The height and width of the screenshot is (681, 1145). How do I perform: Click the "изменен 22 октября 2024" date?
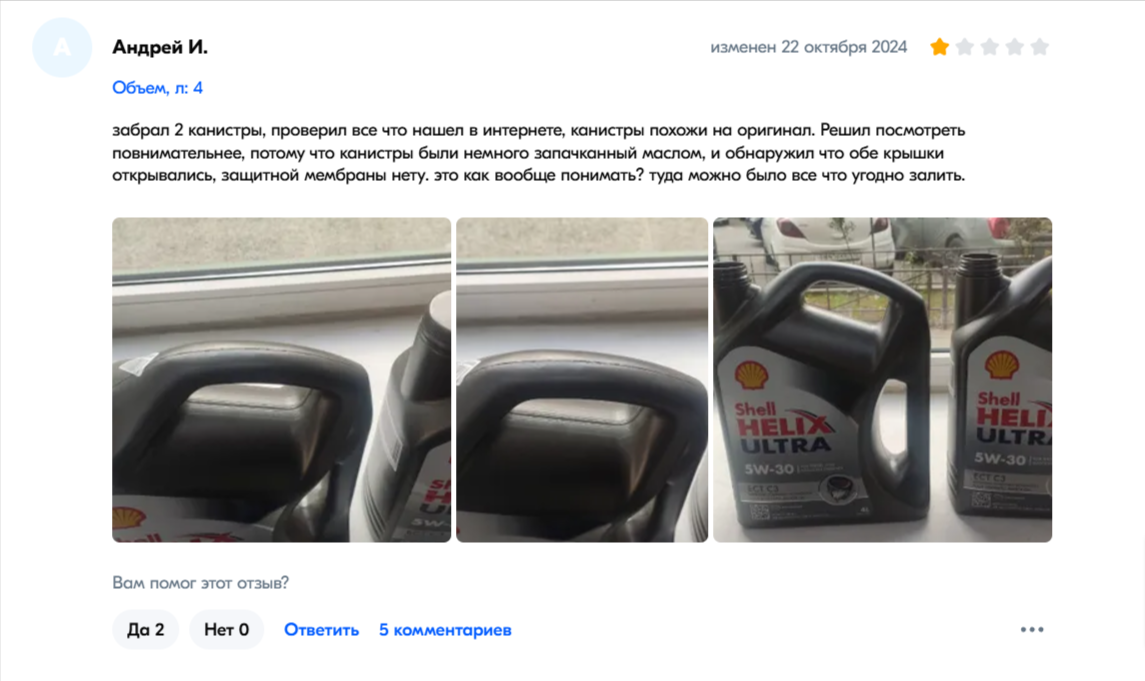[808, 47]
